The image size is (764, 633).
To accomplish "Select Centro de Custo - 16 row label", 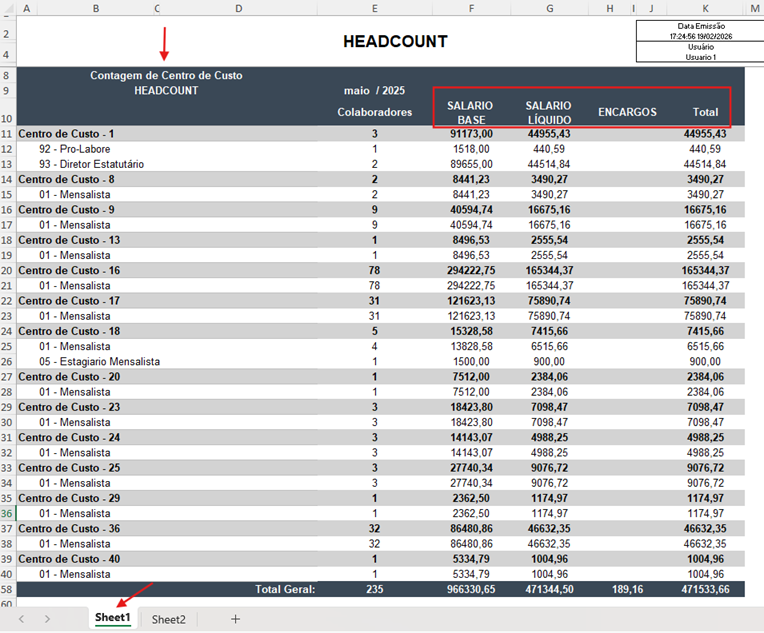I will (69, 270).
